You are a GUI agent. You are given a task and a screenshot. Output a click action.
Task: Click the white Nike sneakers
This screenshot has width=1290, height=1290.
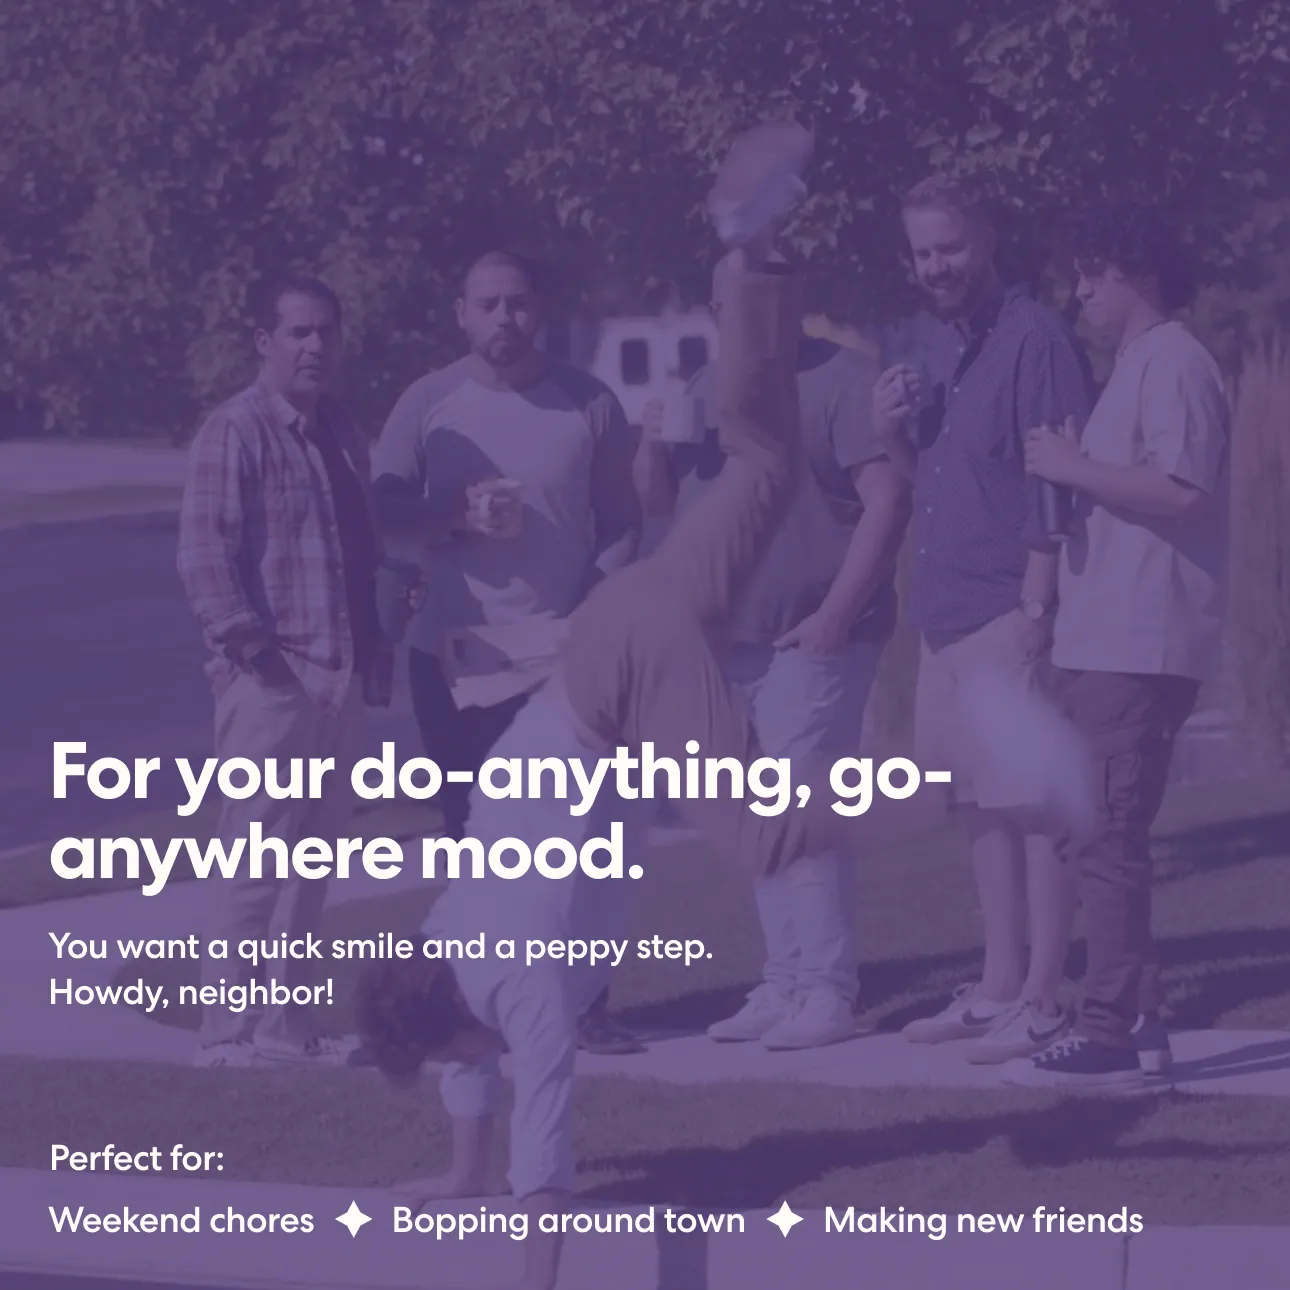point(990,1023)
